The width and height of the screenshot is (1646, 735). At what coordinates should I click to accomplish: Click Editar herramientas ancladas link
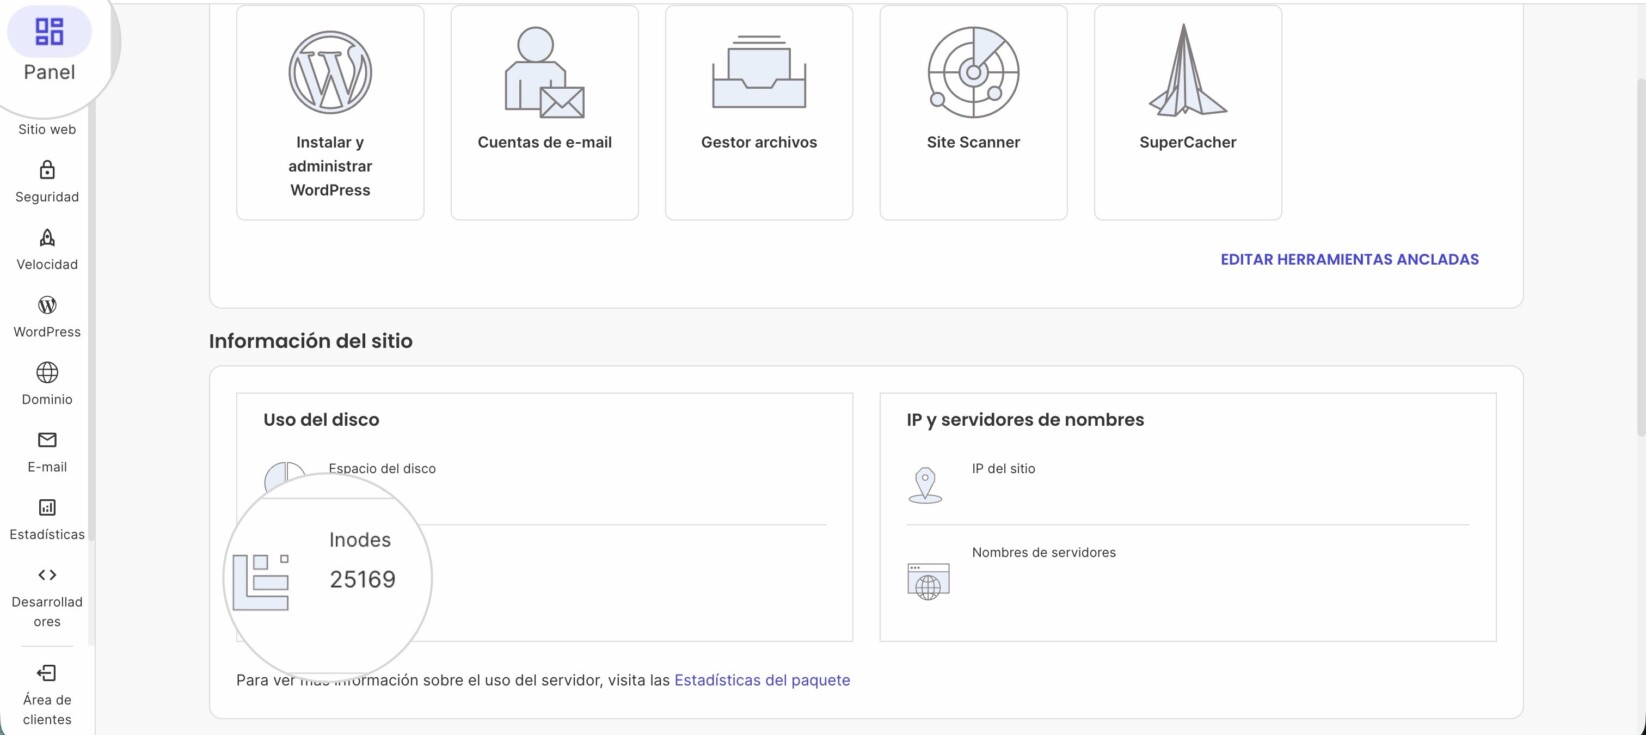(1349, 259)
